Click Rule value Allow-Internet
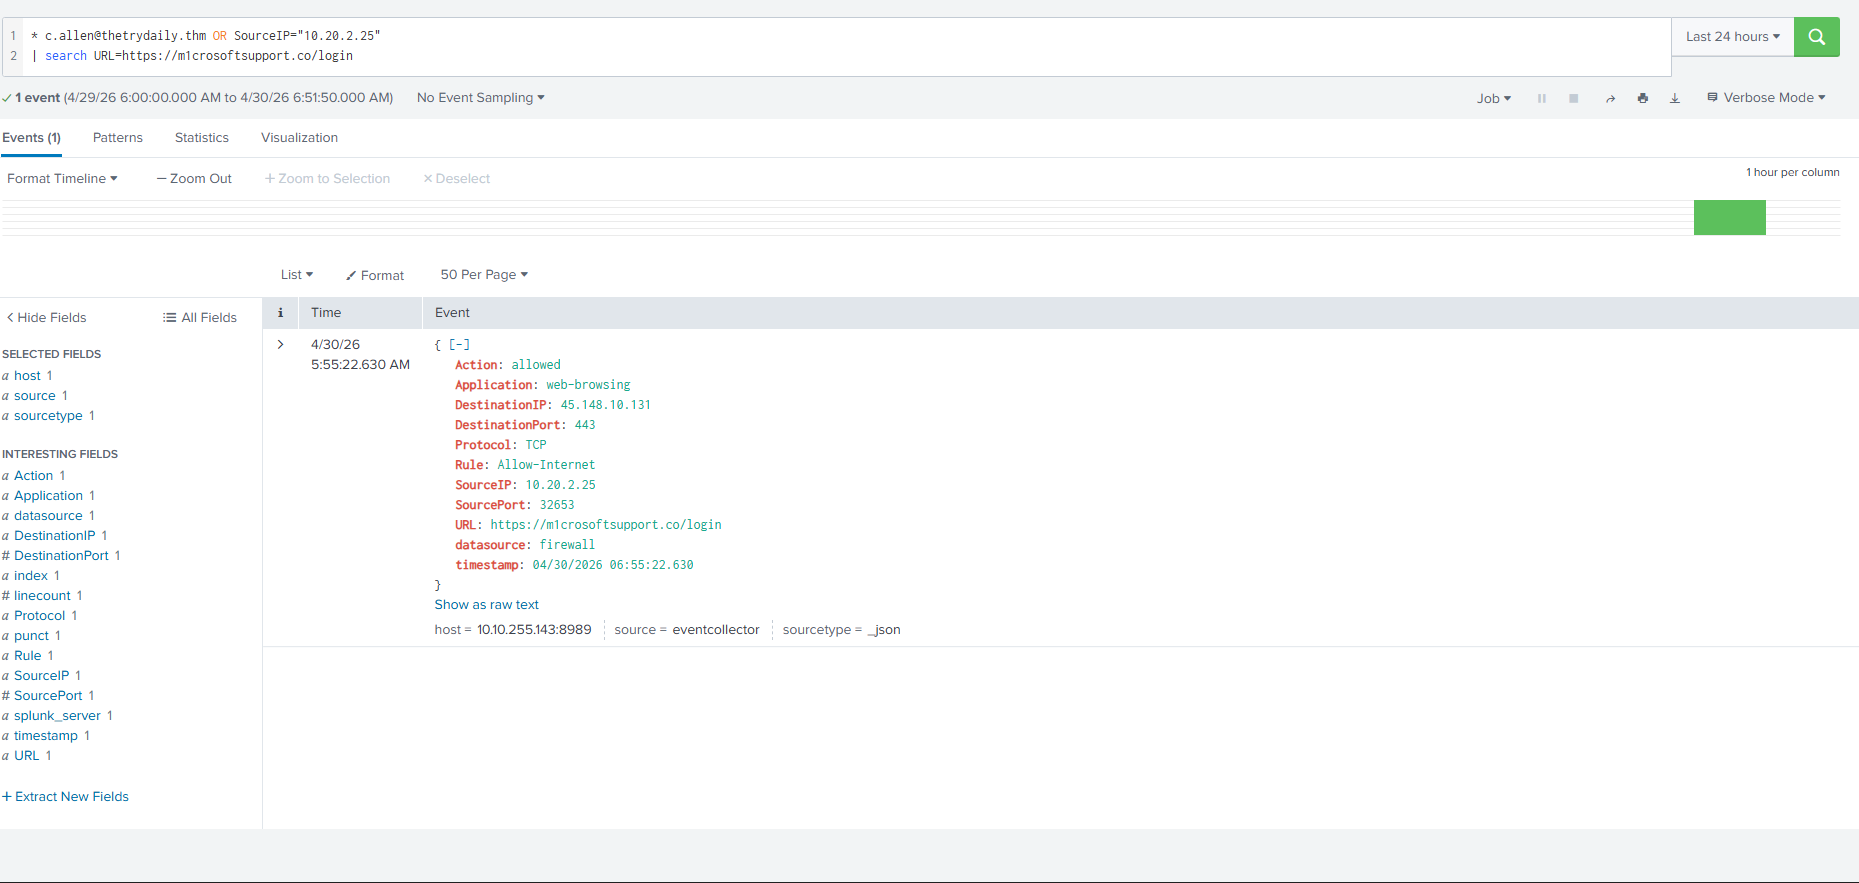This screenshot has height=883, width=1859. click(546, 465)
